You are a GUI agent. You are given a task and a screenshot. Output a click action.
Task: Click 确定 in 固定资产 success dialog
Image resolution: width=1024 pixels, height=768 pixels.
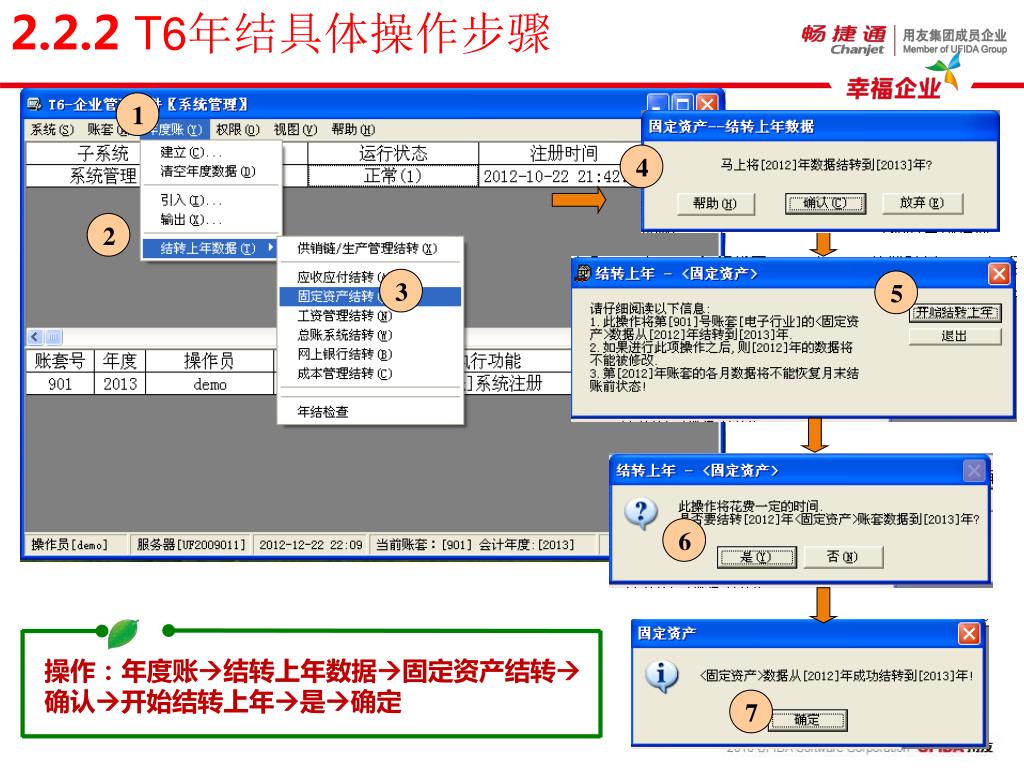(807, 720)
